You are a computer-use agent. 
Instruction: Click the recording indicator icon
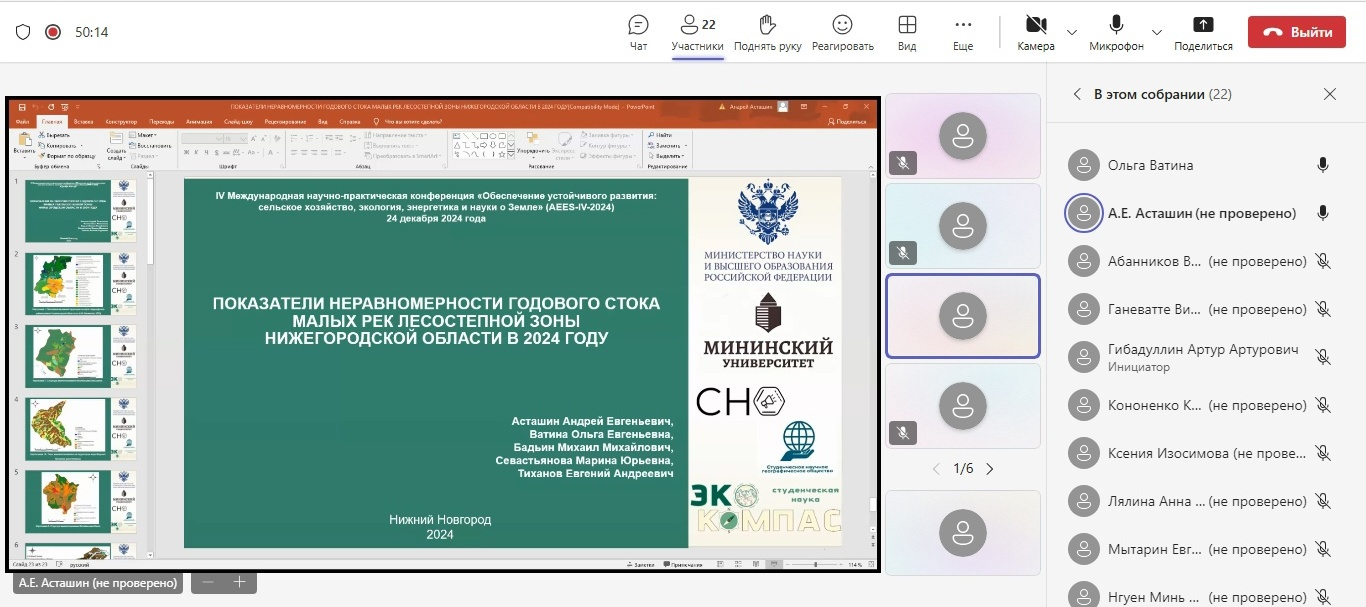[x=53, y=32]
